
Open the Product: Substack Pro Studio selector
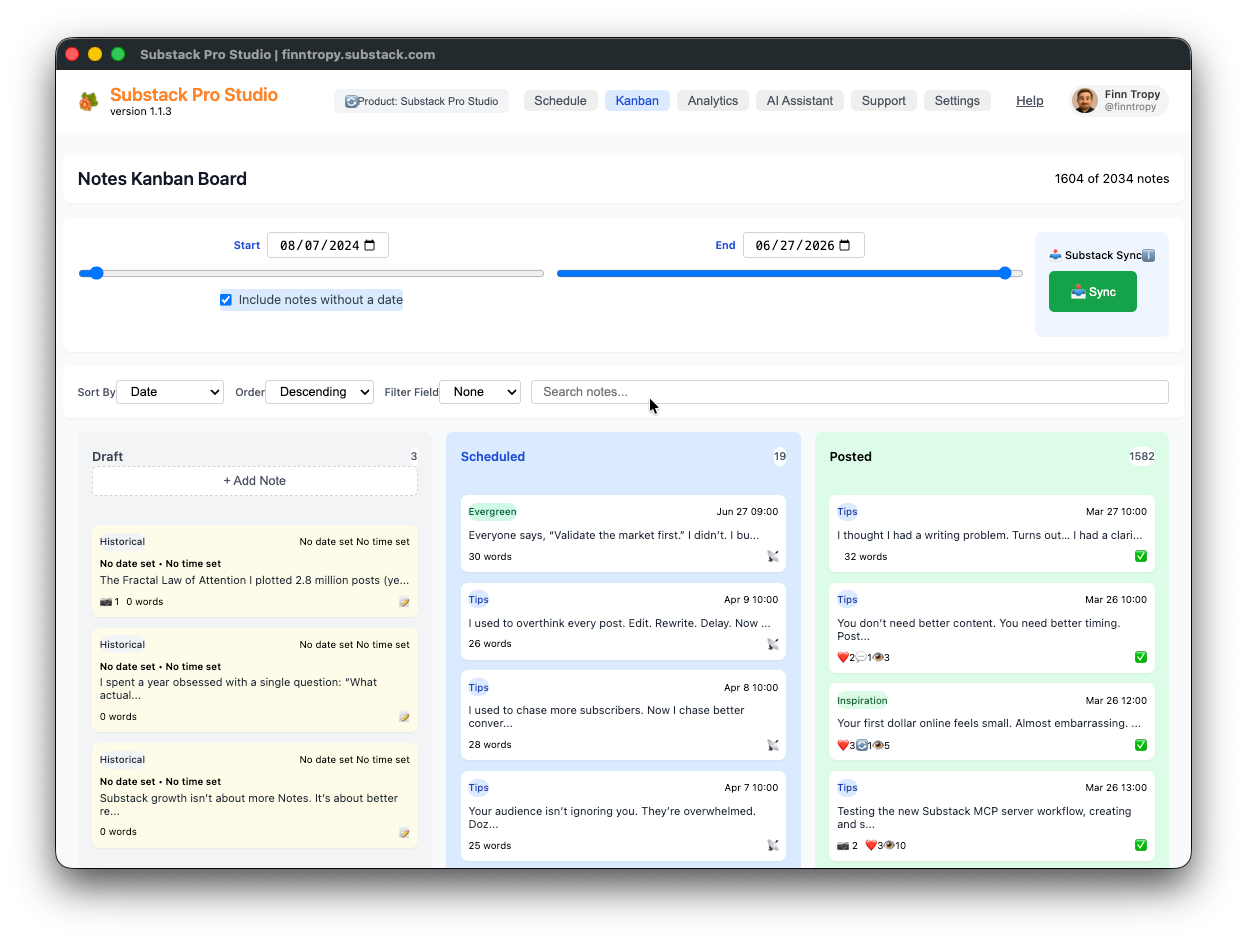point(422,101)
